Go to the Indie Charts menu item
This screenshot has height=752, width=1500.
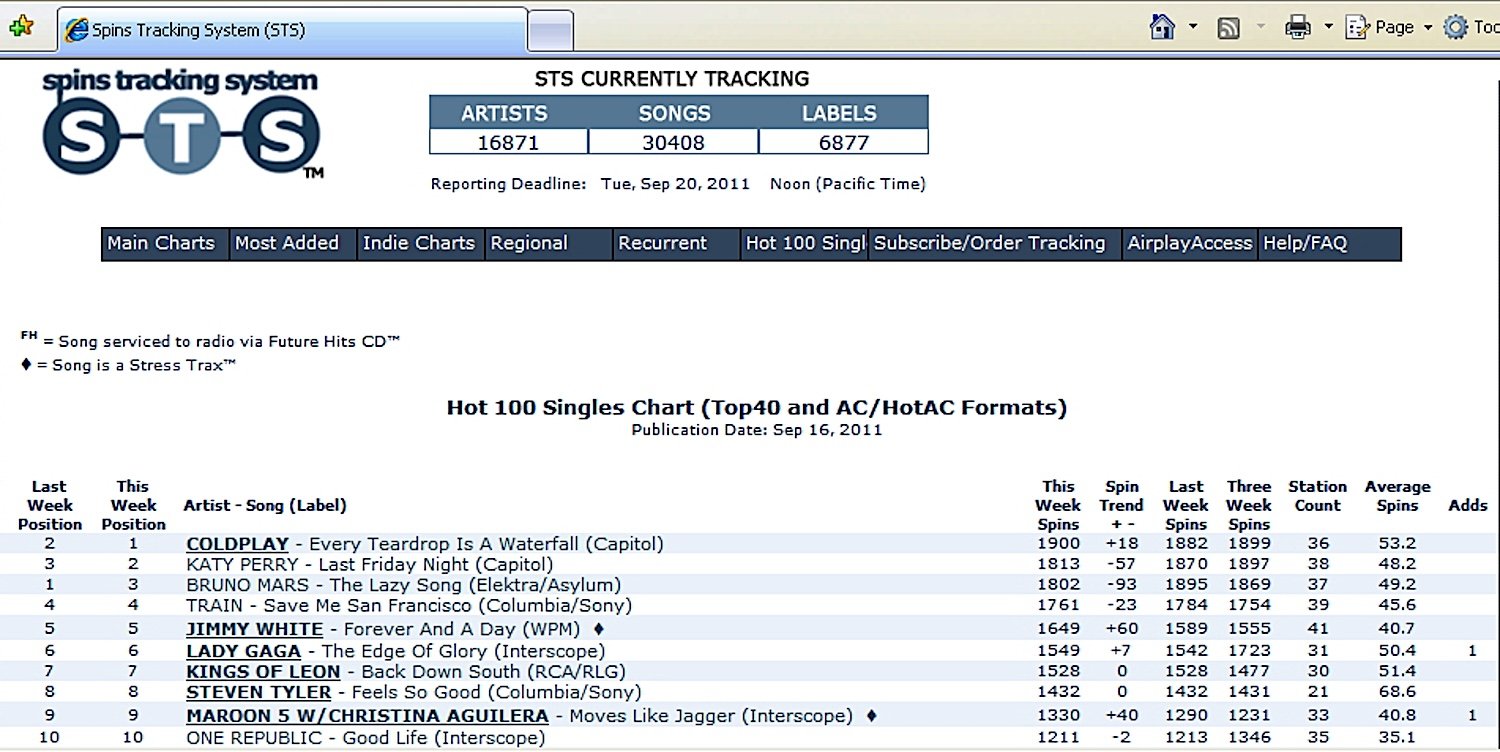[x=418, y=243]
